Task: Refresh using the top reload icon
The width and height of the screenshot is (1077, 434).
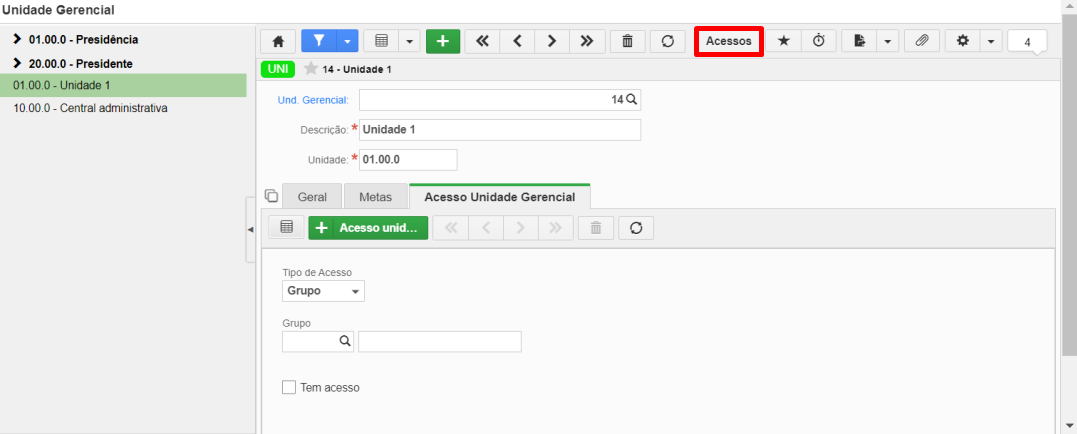Action: (x=668, y=41)
